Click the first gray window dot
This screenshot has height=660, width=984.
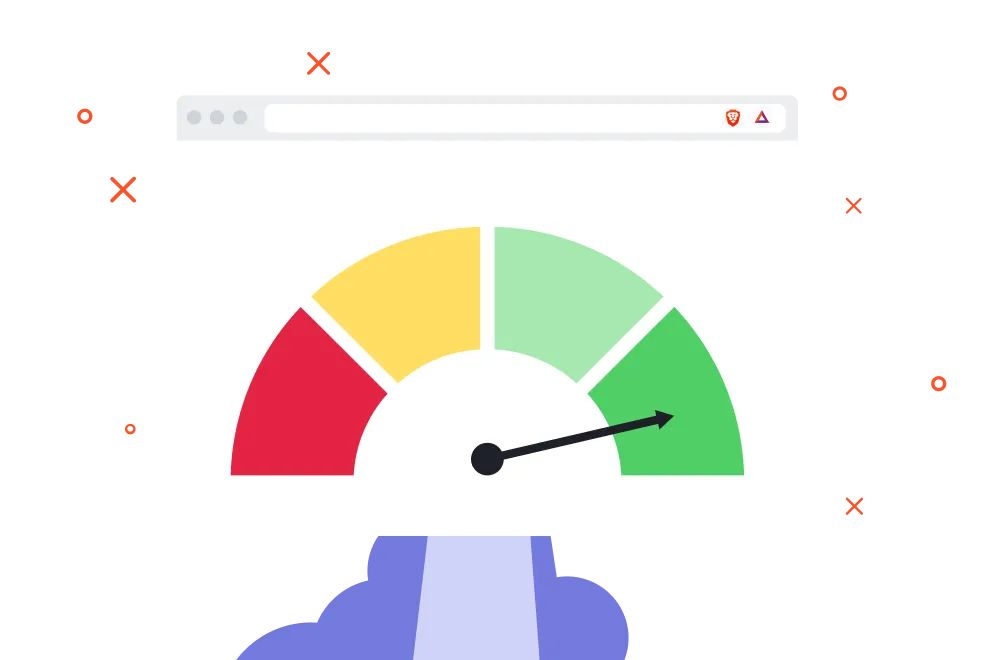pyautogui.click(x=194, y=117)
